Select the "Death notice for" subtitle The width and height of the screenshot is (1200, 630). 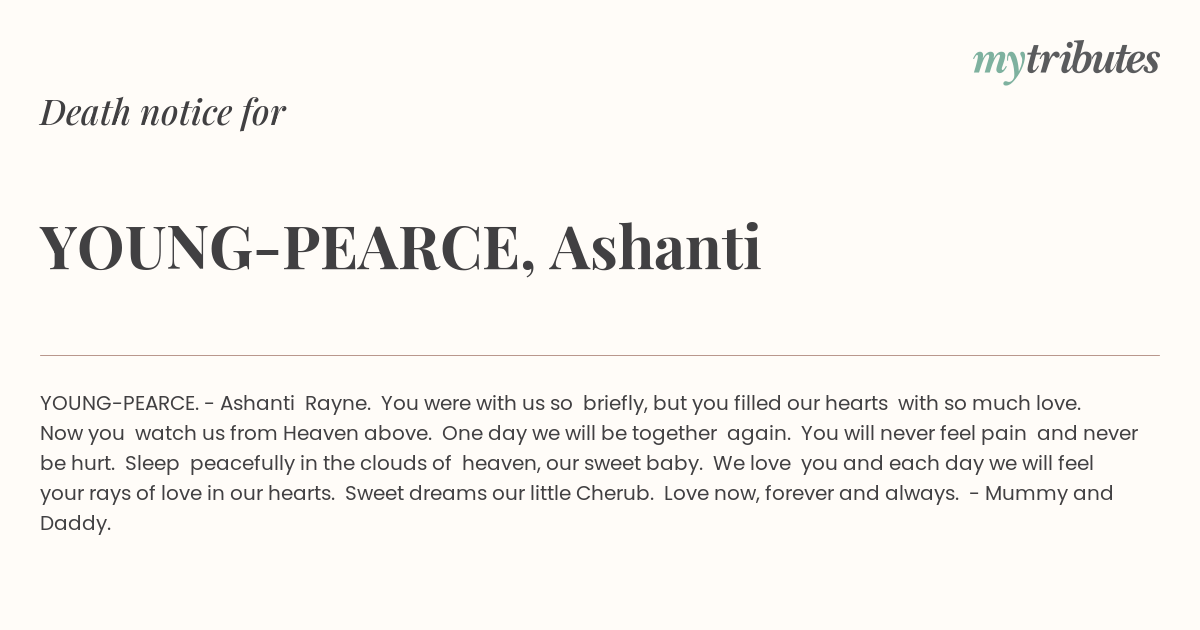(163, 113)
